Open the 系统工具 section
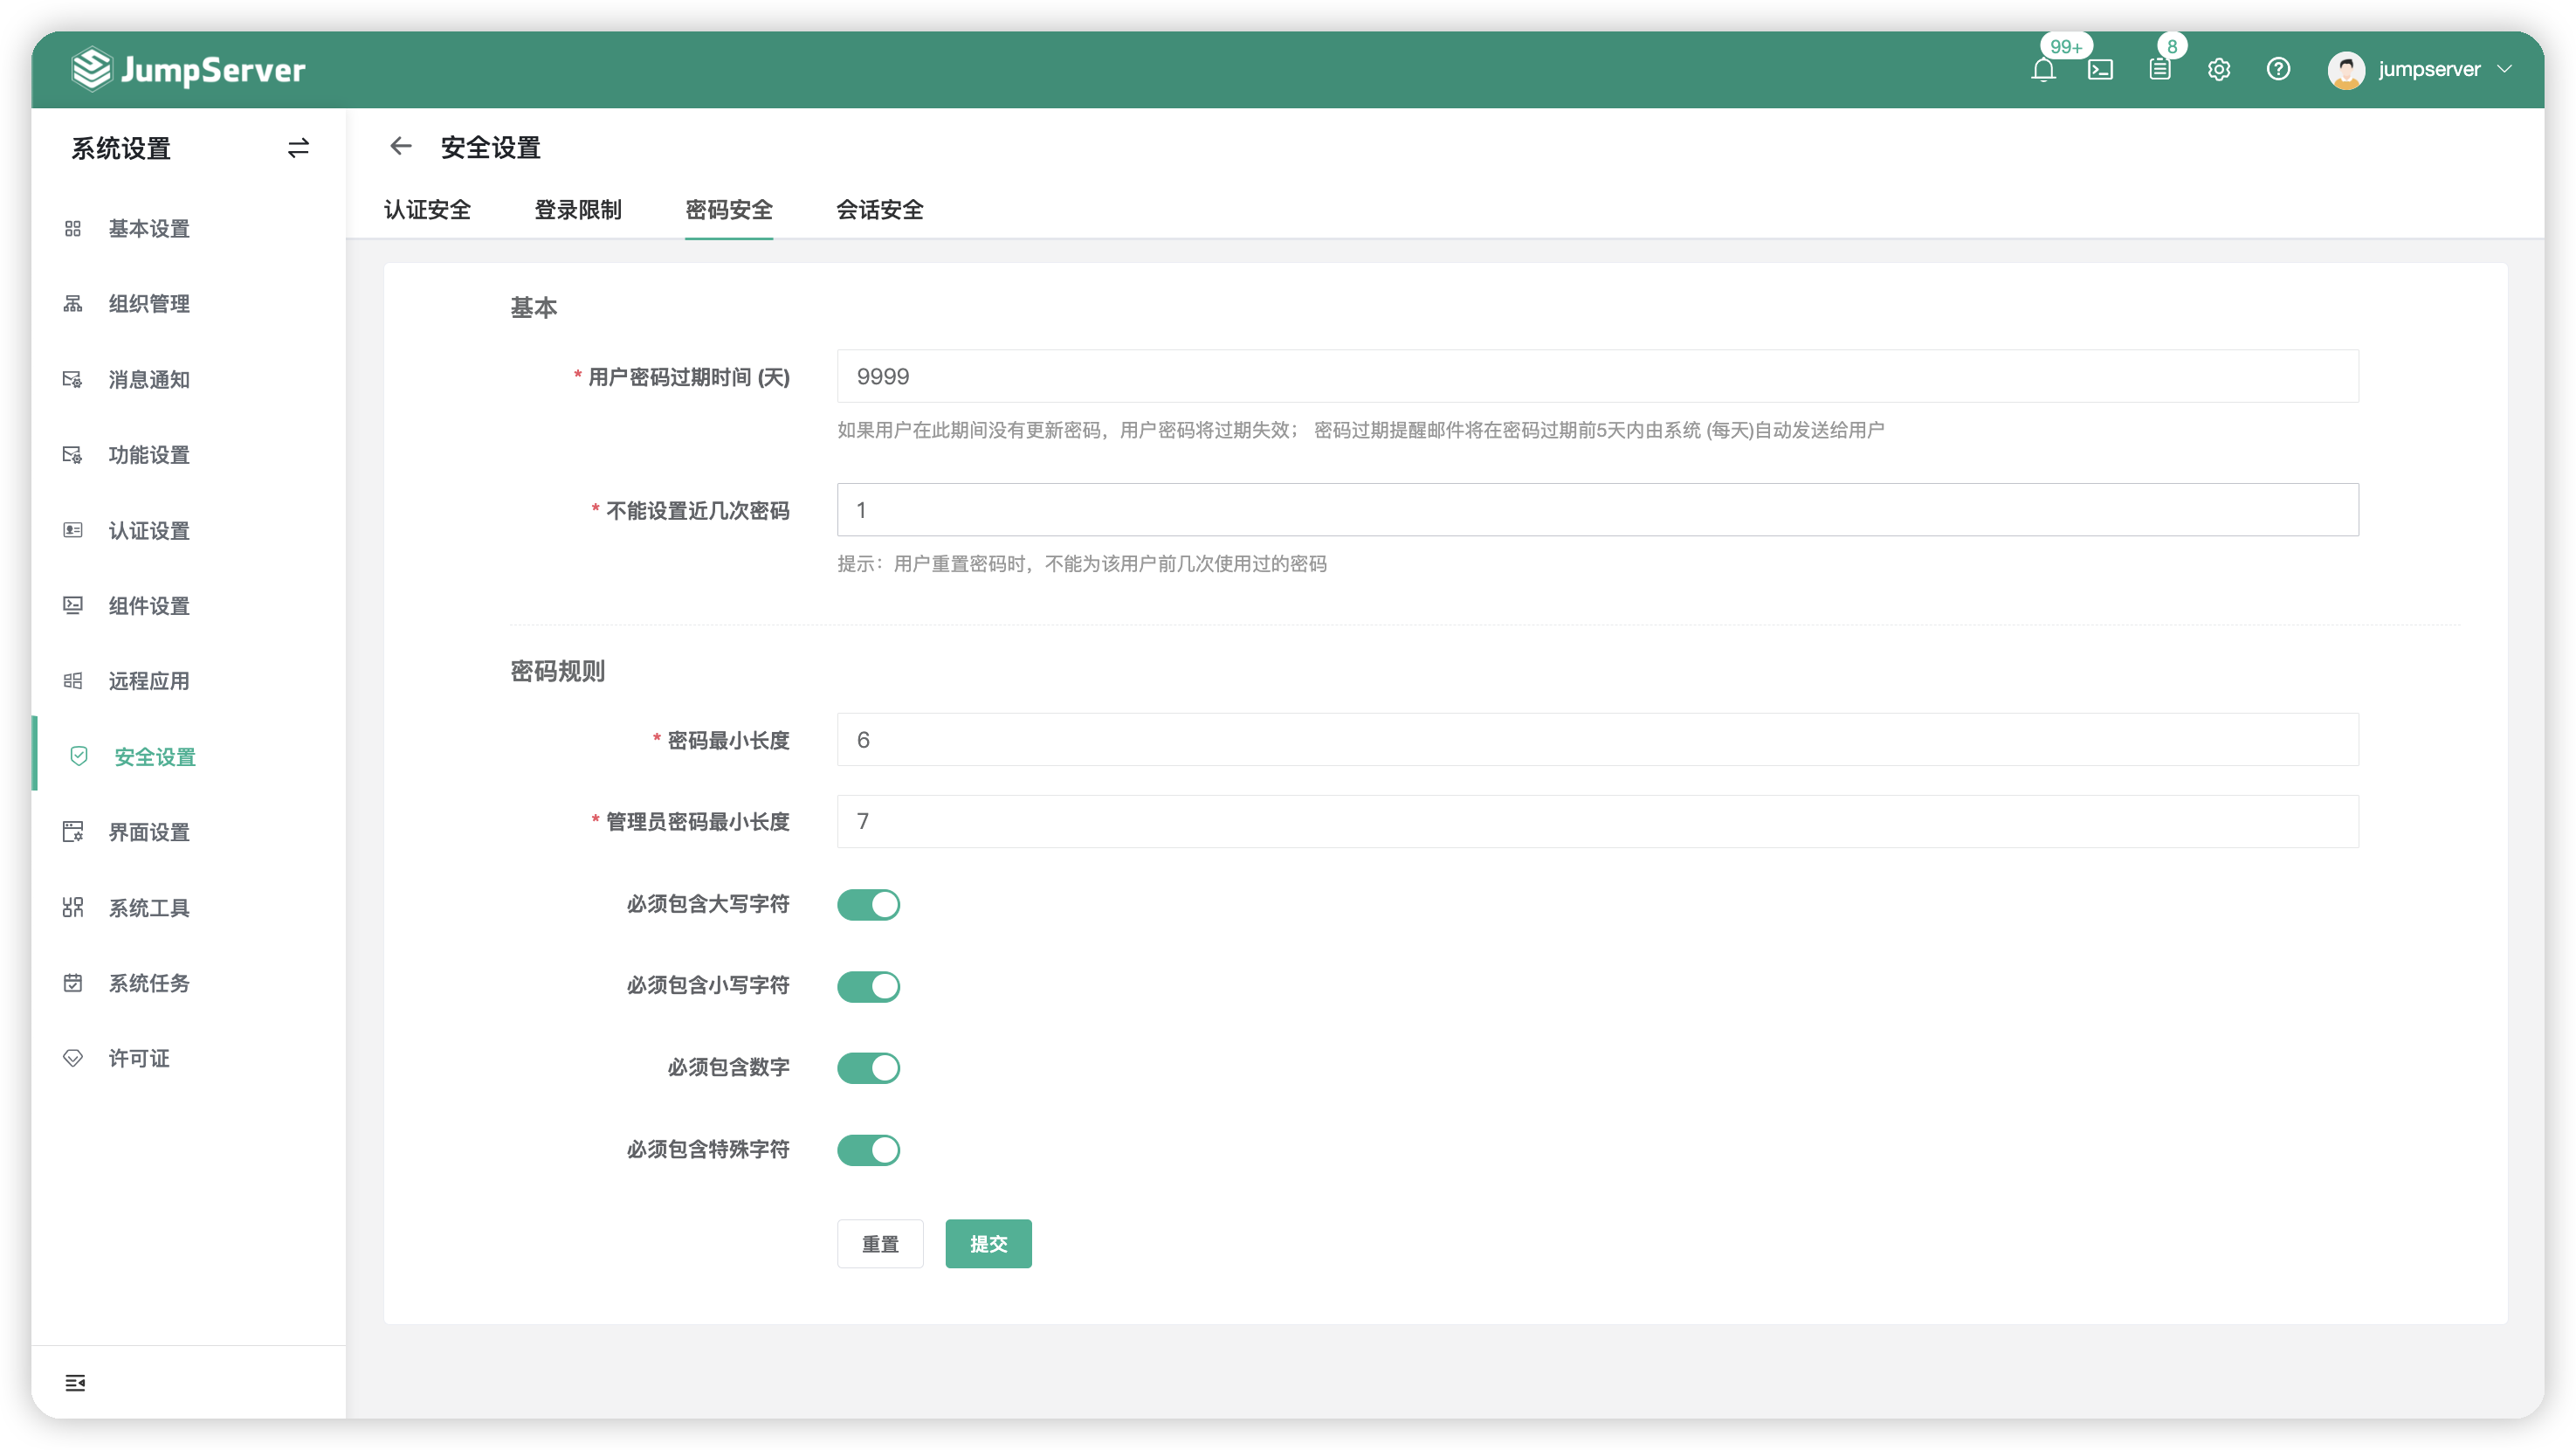The width and height of the screenshot is (2576, 1450). tap(149, 907)
